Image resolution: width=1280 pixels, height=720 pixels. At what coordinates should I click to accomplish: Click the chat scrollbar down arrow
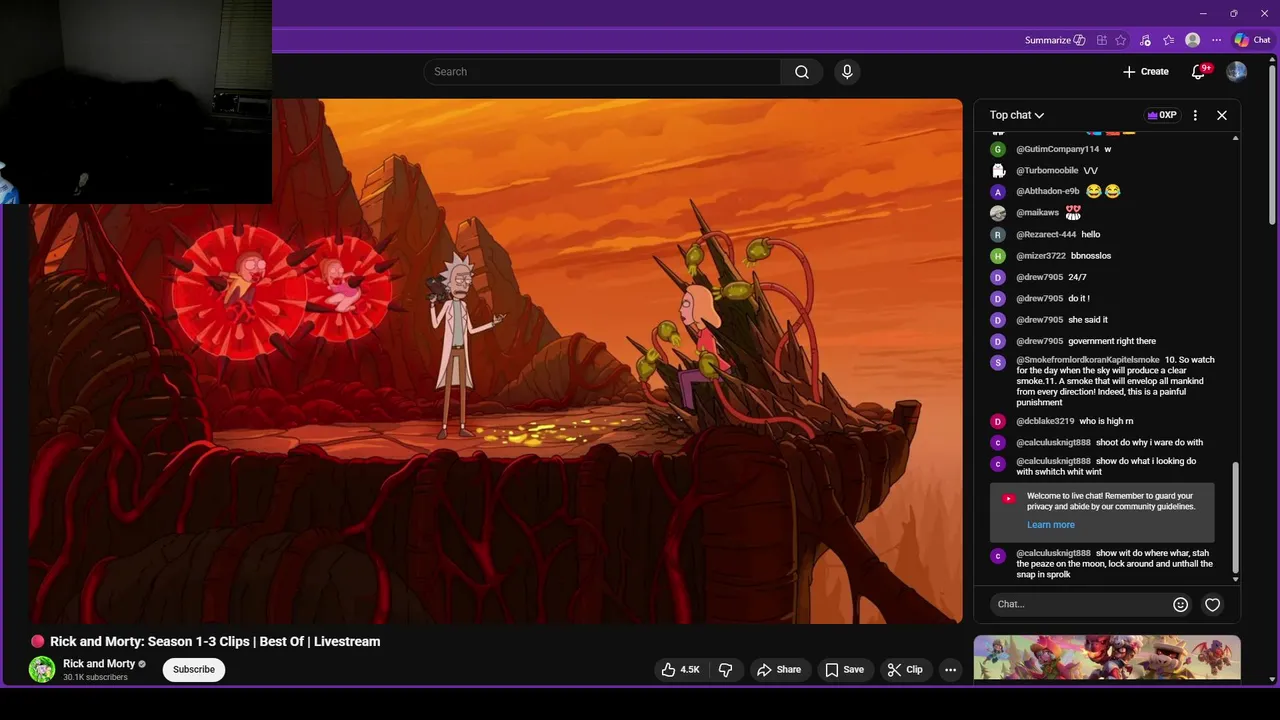1236,579
